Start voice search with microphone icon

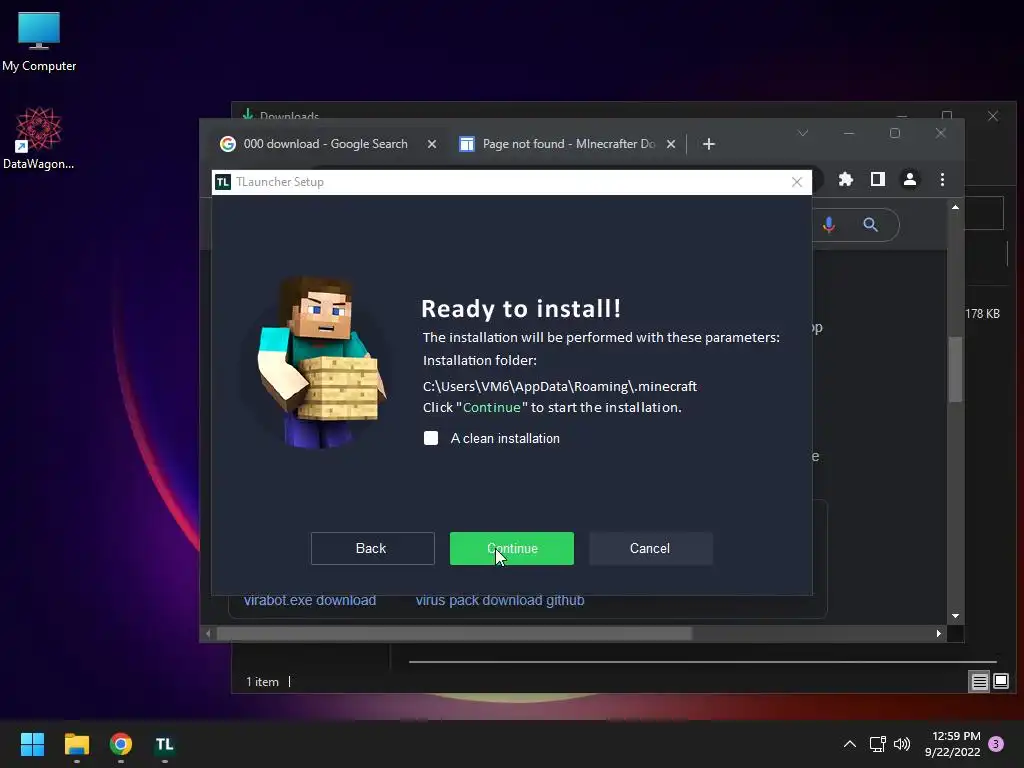coord(829,225)
